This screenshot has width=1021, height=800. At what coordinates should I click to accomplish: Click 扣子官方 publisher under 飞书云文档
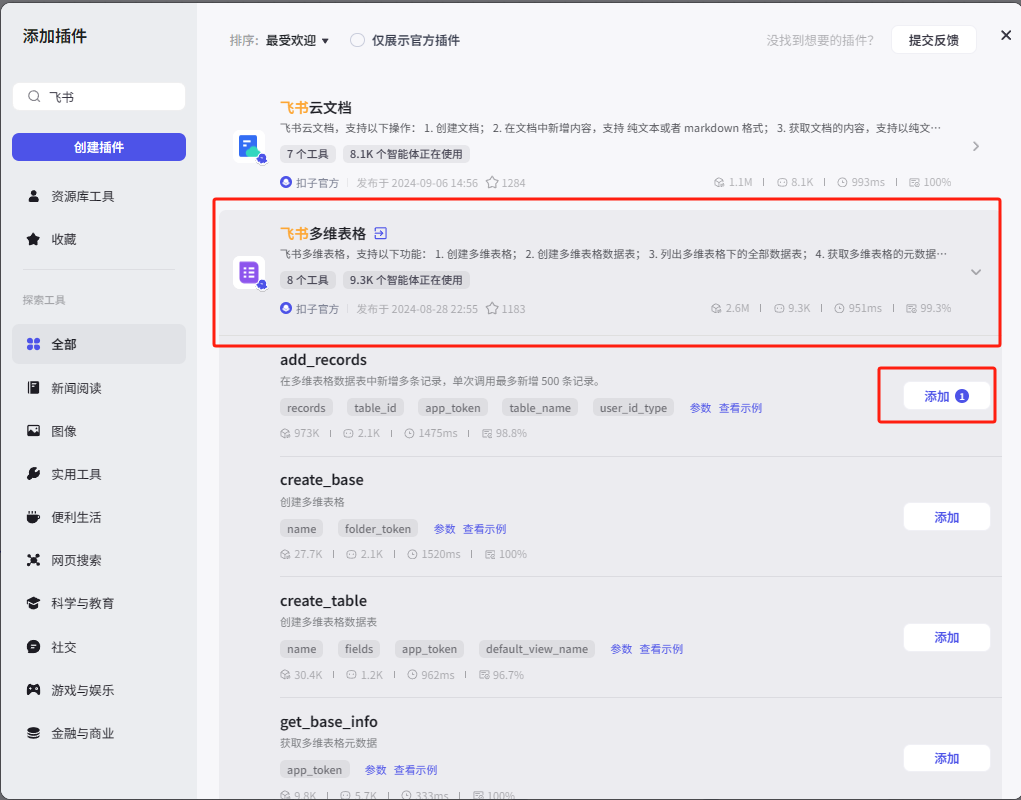click(x=310, y=183)
